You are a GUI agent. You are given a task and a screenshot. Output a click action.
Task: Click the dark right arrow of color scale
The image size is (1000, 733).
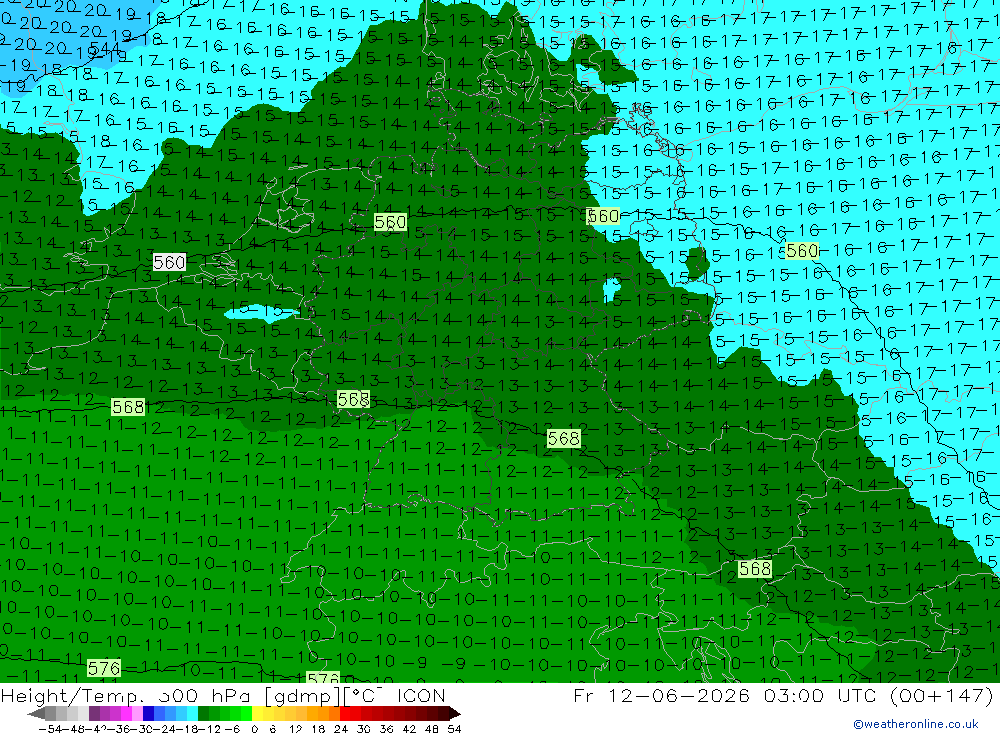pos(454,713)
